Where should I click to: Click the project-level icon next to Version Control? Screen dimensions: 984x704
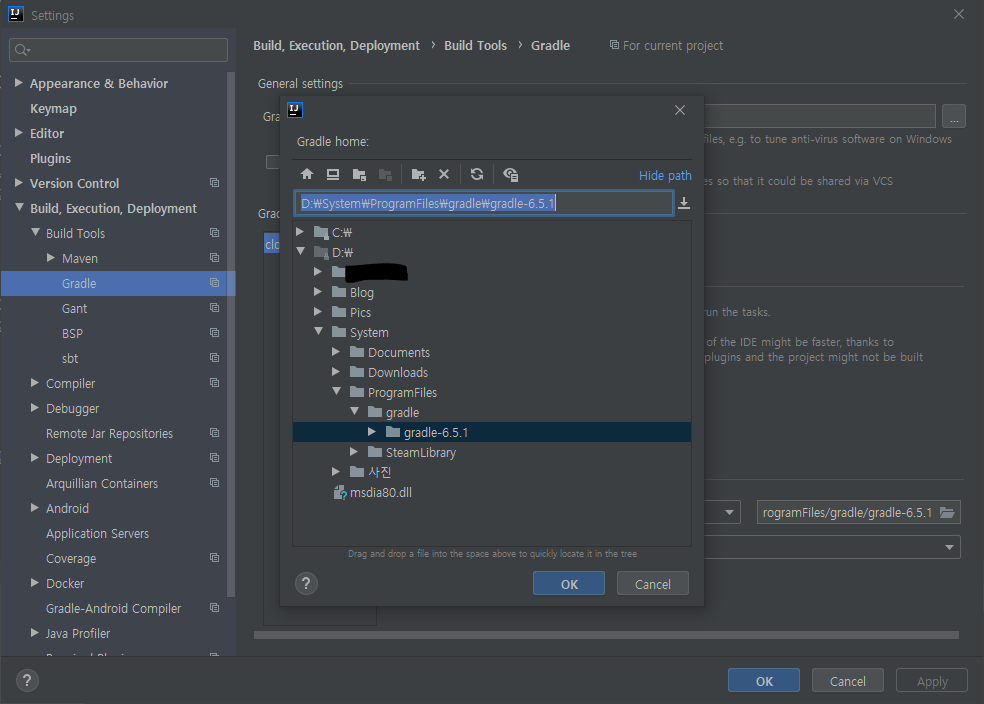(215, 183)
